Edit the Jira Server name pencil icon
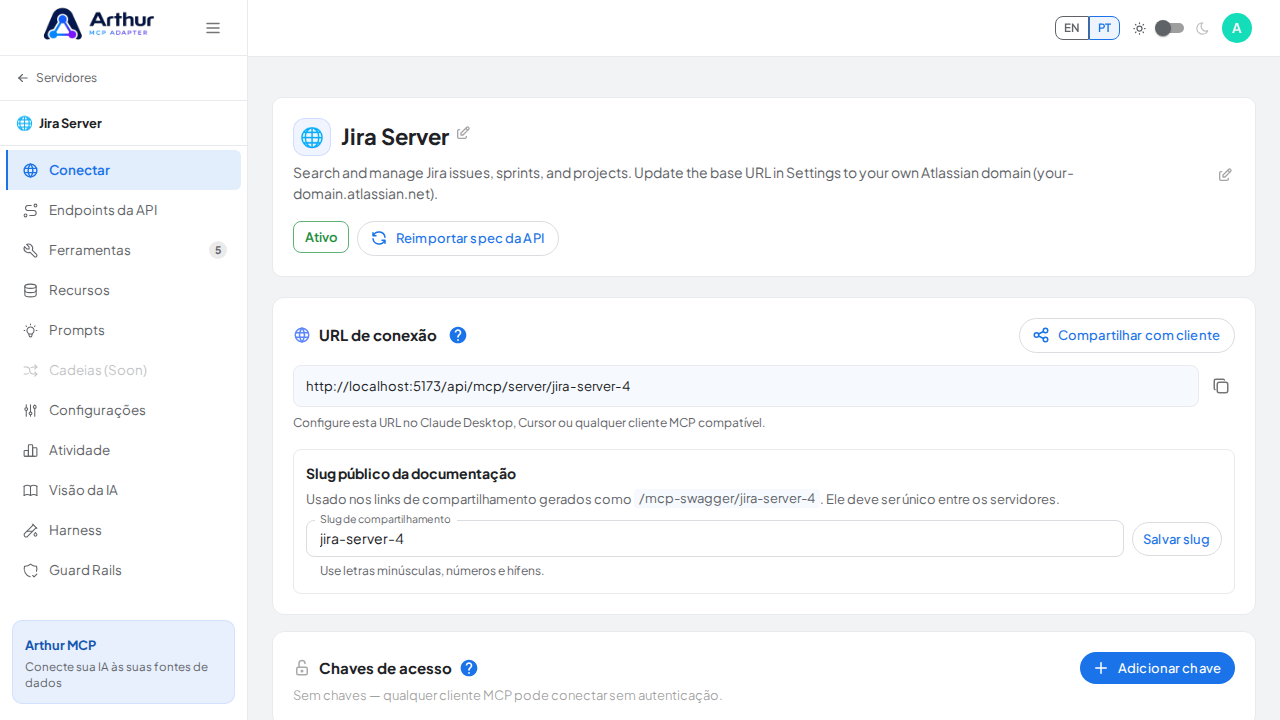The height and width of the screenshot is (720, 1280). [463, 133]
